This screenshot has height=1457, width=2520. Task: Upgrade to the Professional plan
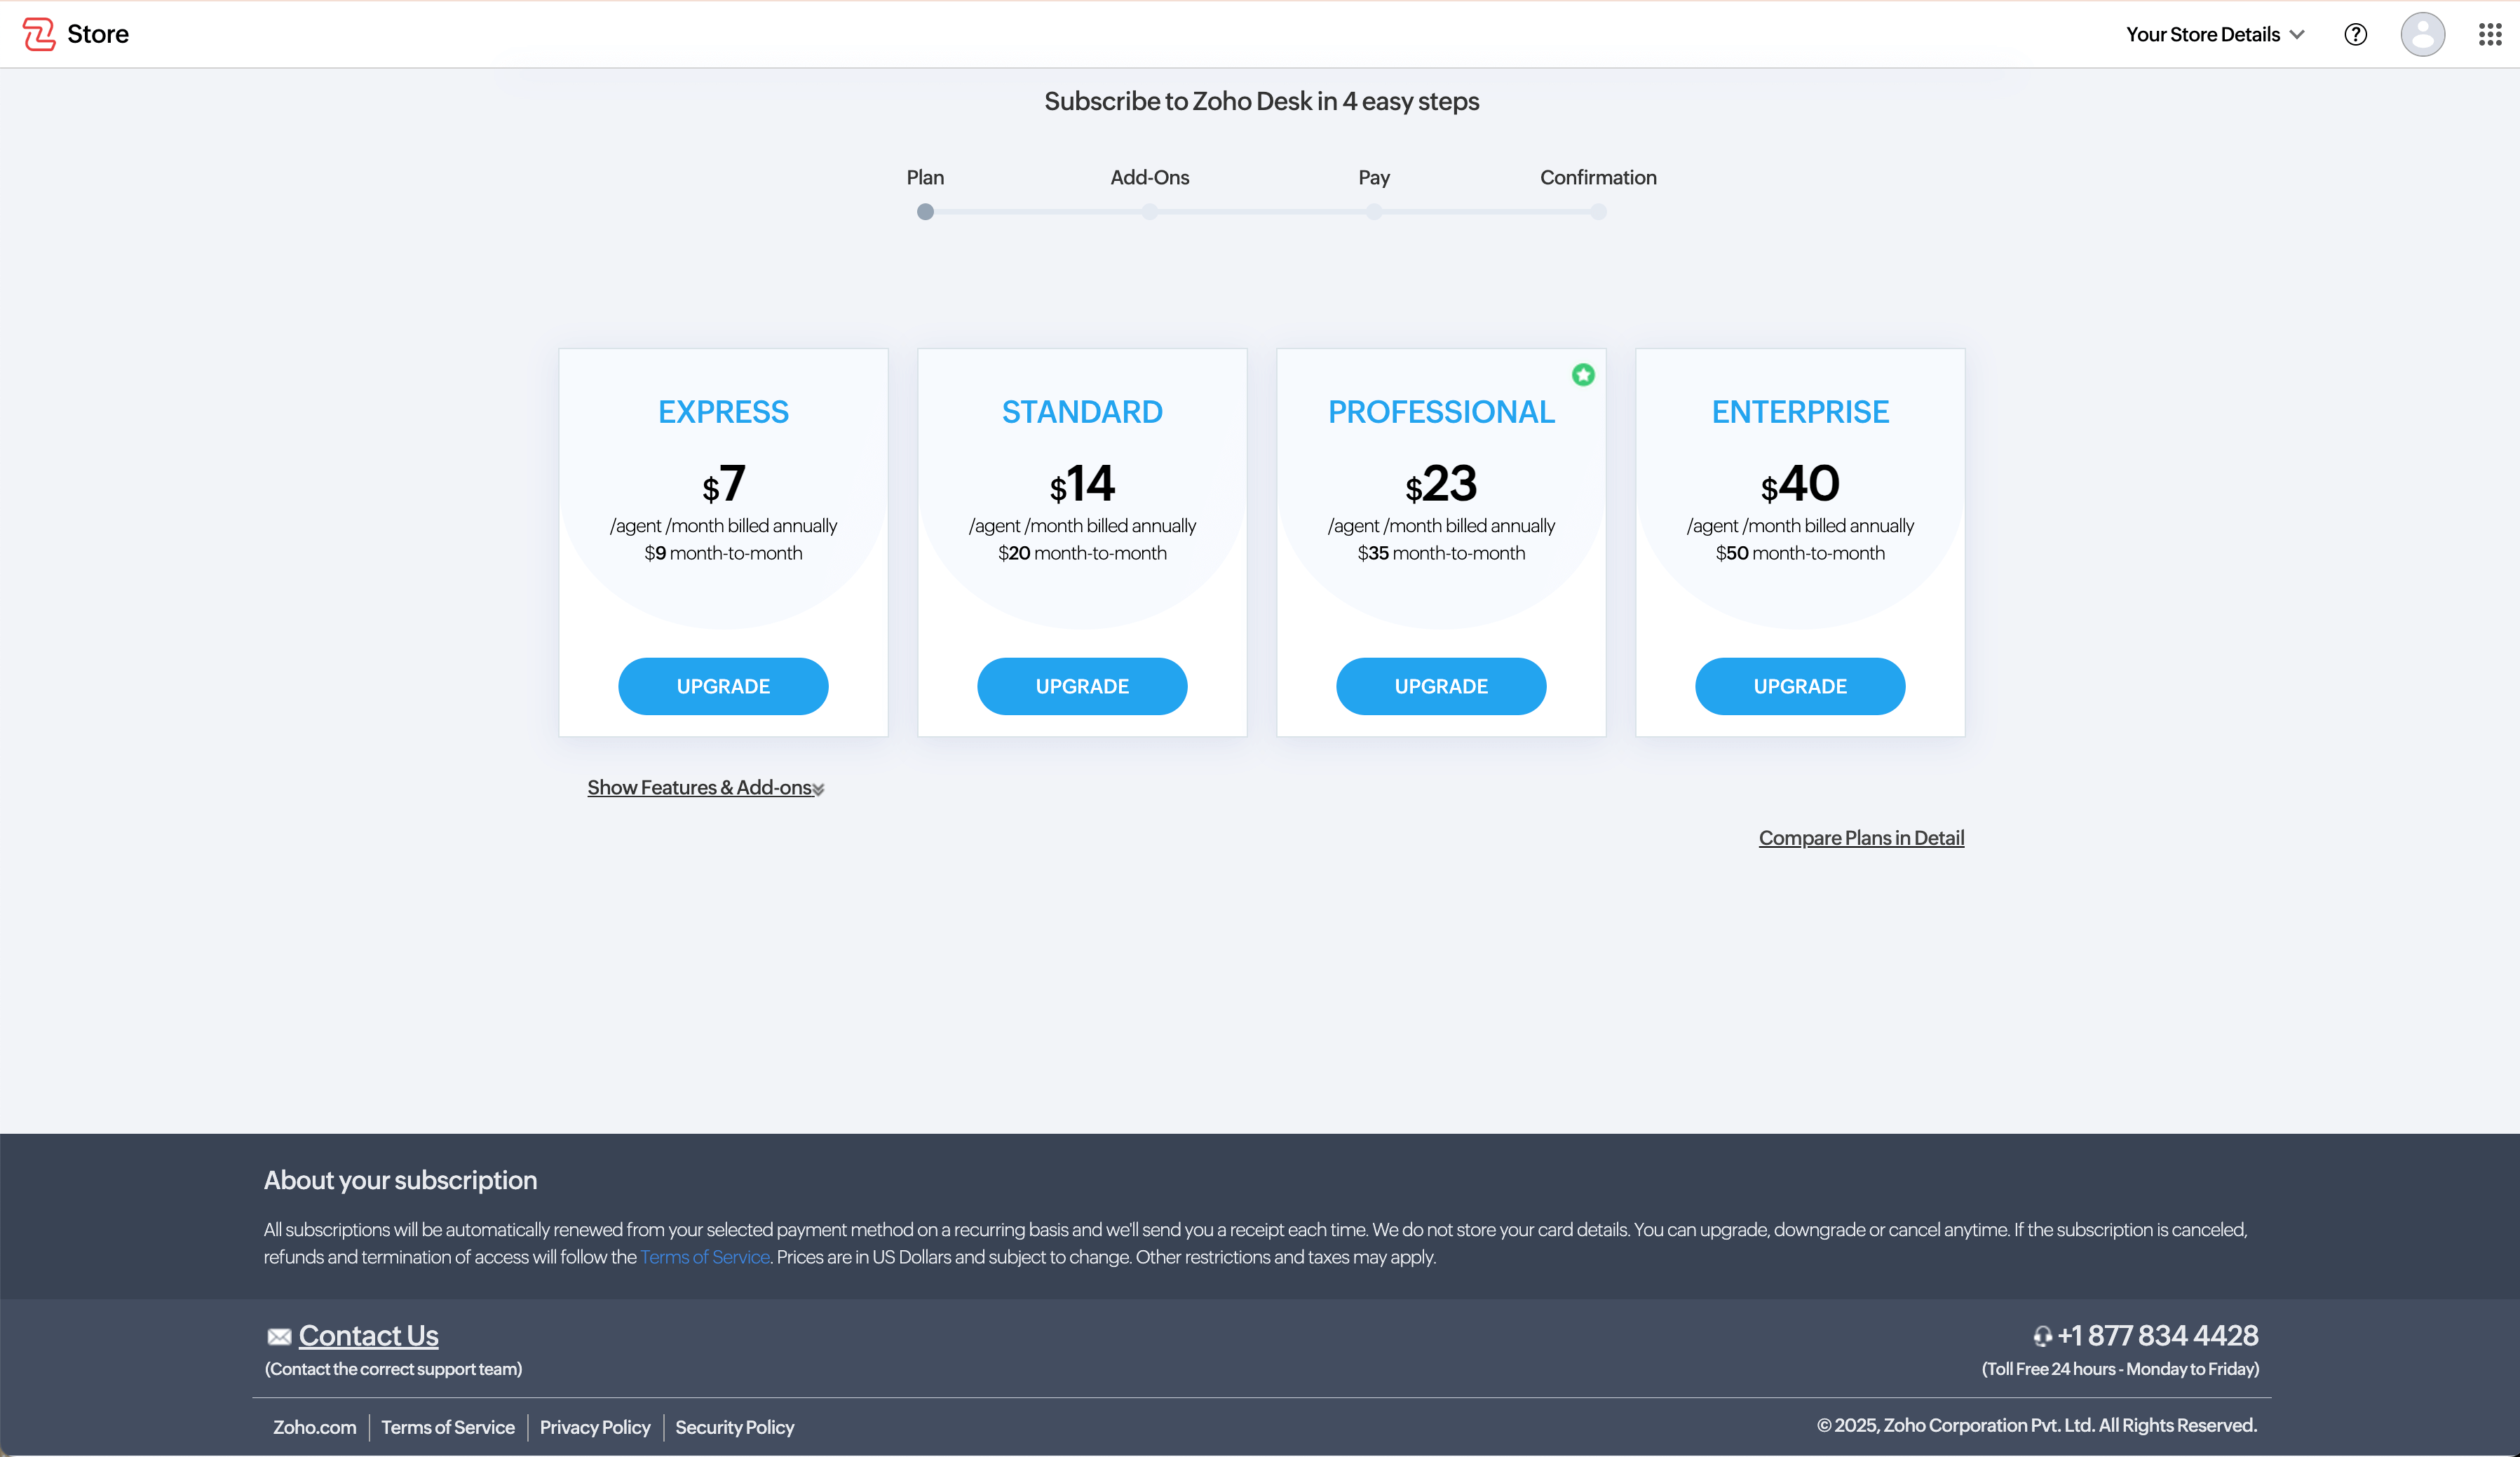coord(1441,686)
